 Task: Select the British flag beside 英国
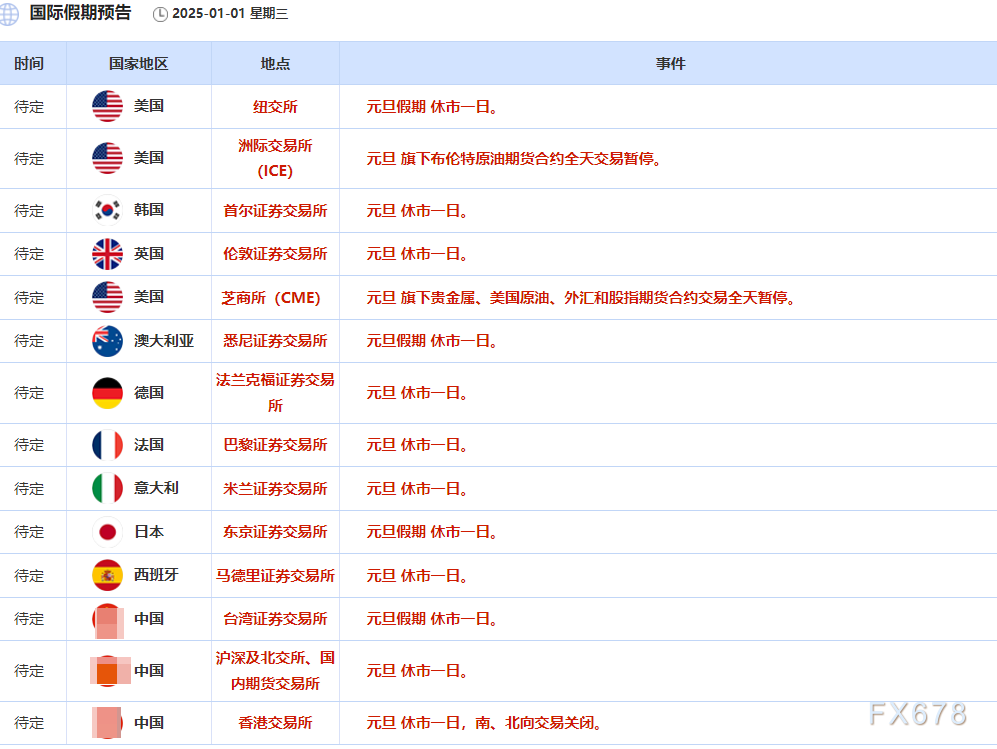click(x=107, y=254)
